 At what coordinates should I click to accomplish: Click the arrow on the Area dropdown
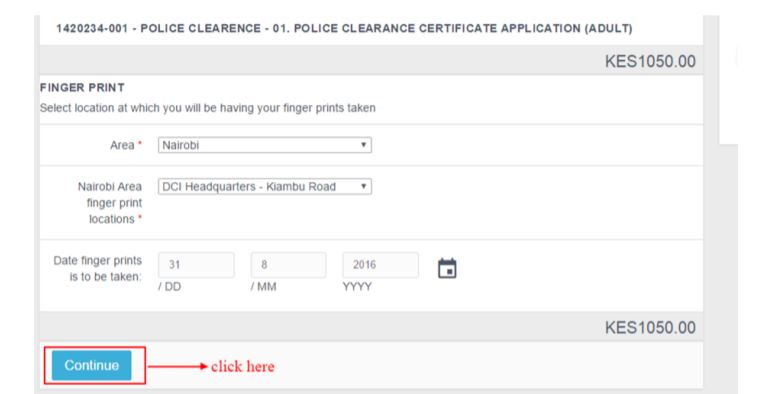coord(363,145)
